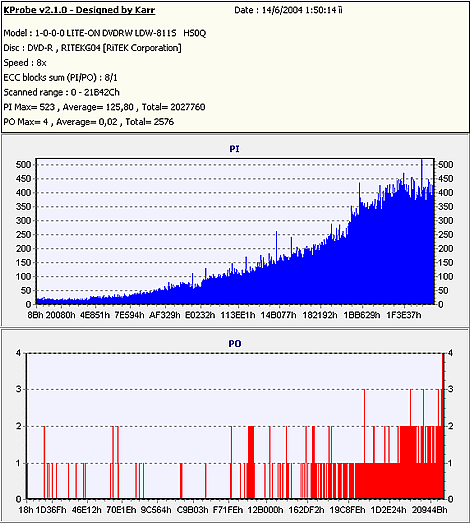
Task: Click the Disc RITEKG04 info line
Action: [x=92, y=48]
